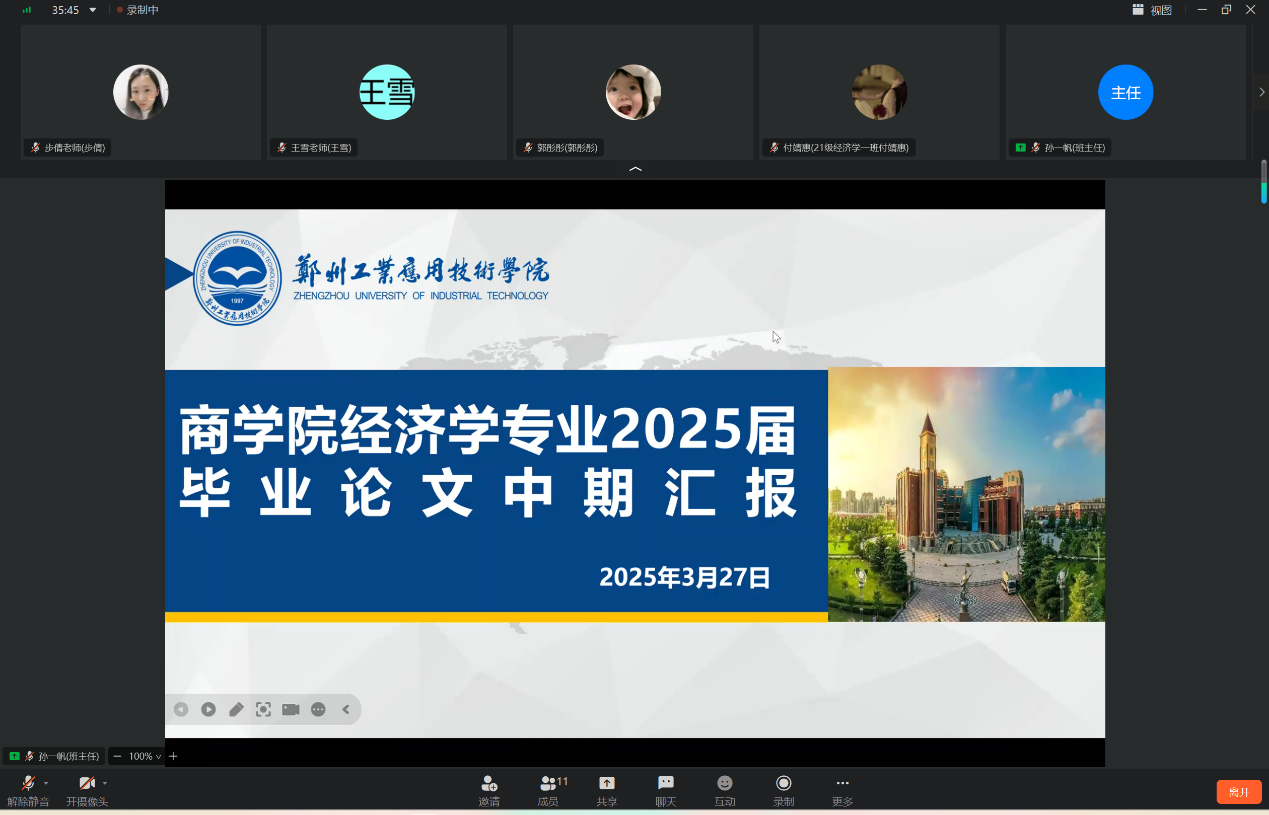
Task: Open the Chat (聊天) panel
Action: (666, 790)
